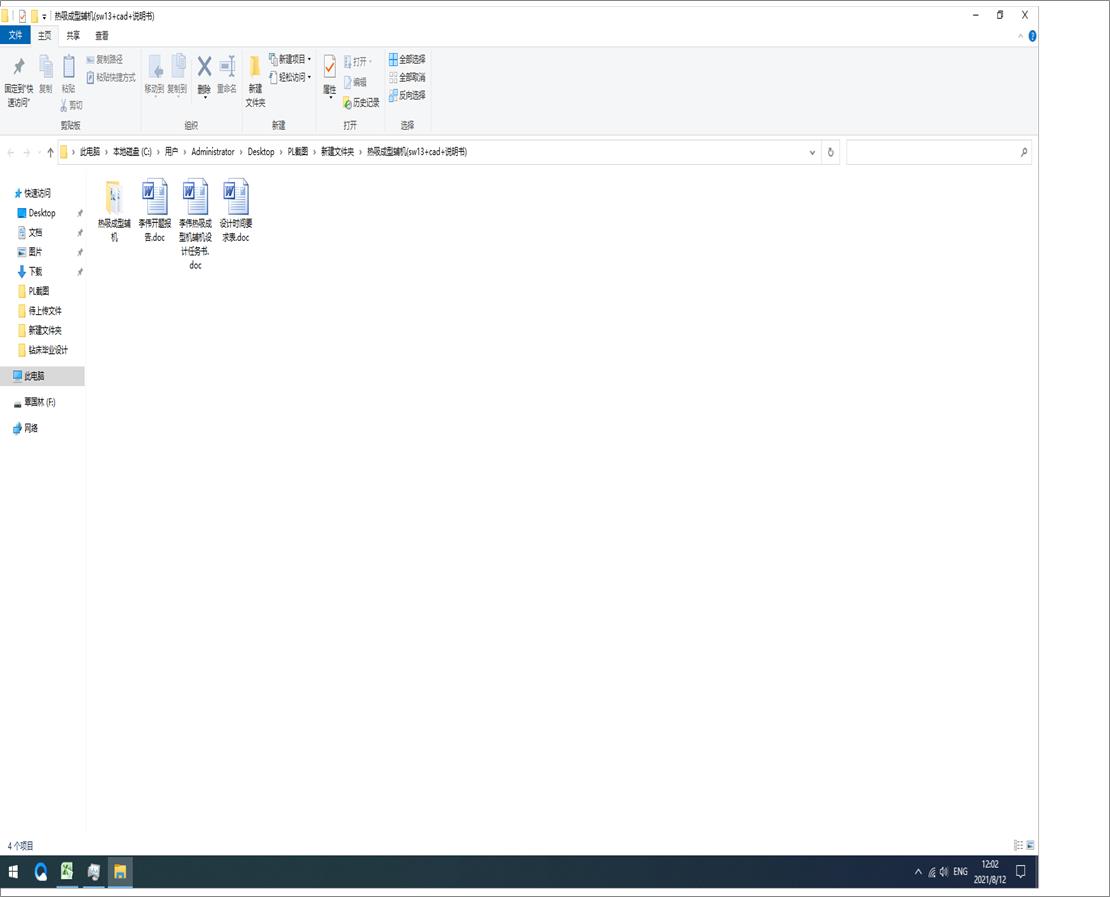Expand the address bar path dropdown arrow
This screenshot has width=1110, height=897.
[x=812, y=152]
